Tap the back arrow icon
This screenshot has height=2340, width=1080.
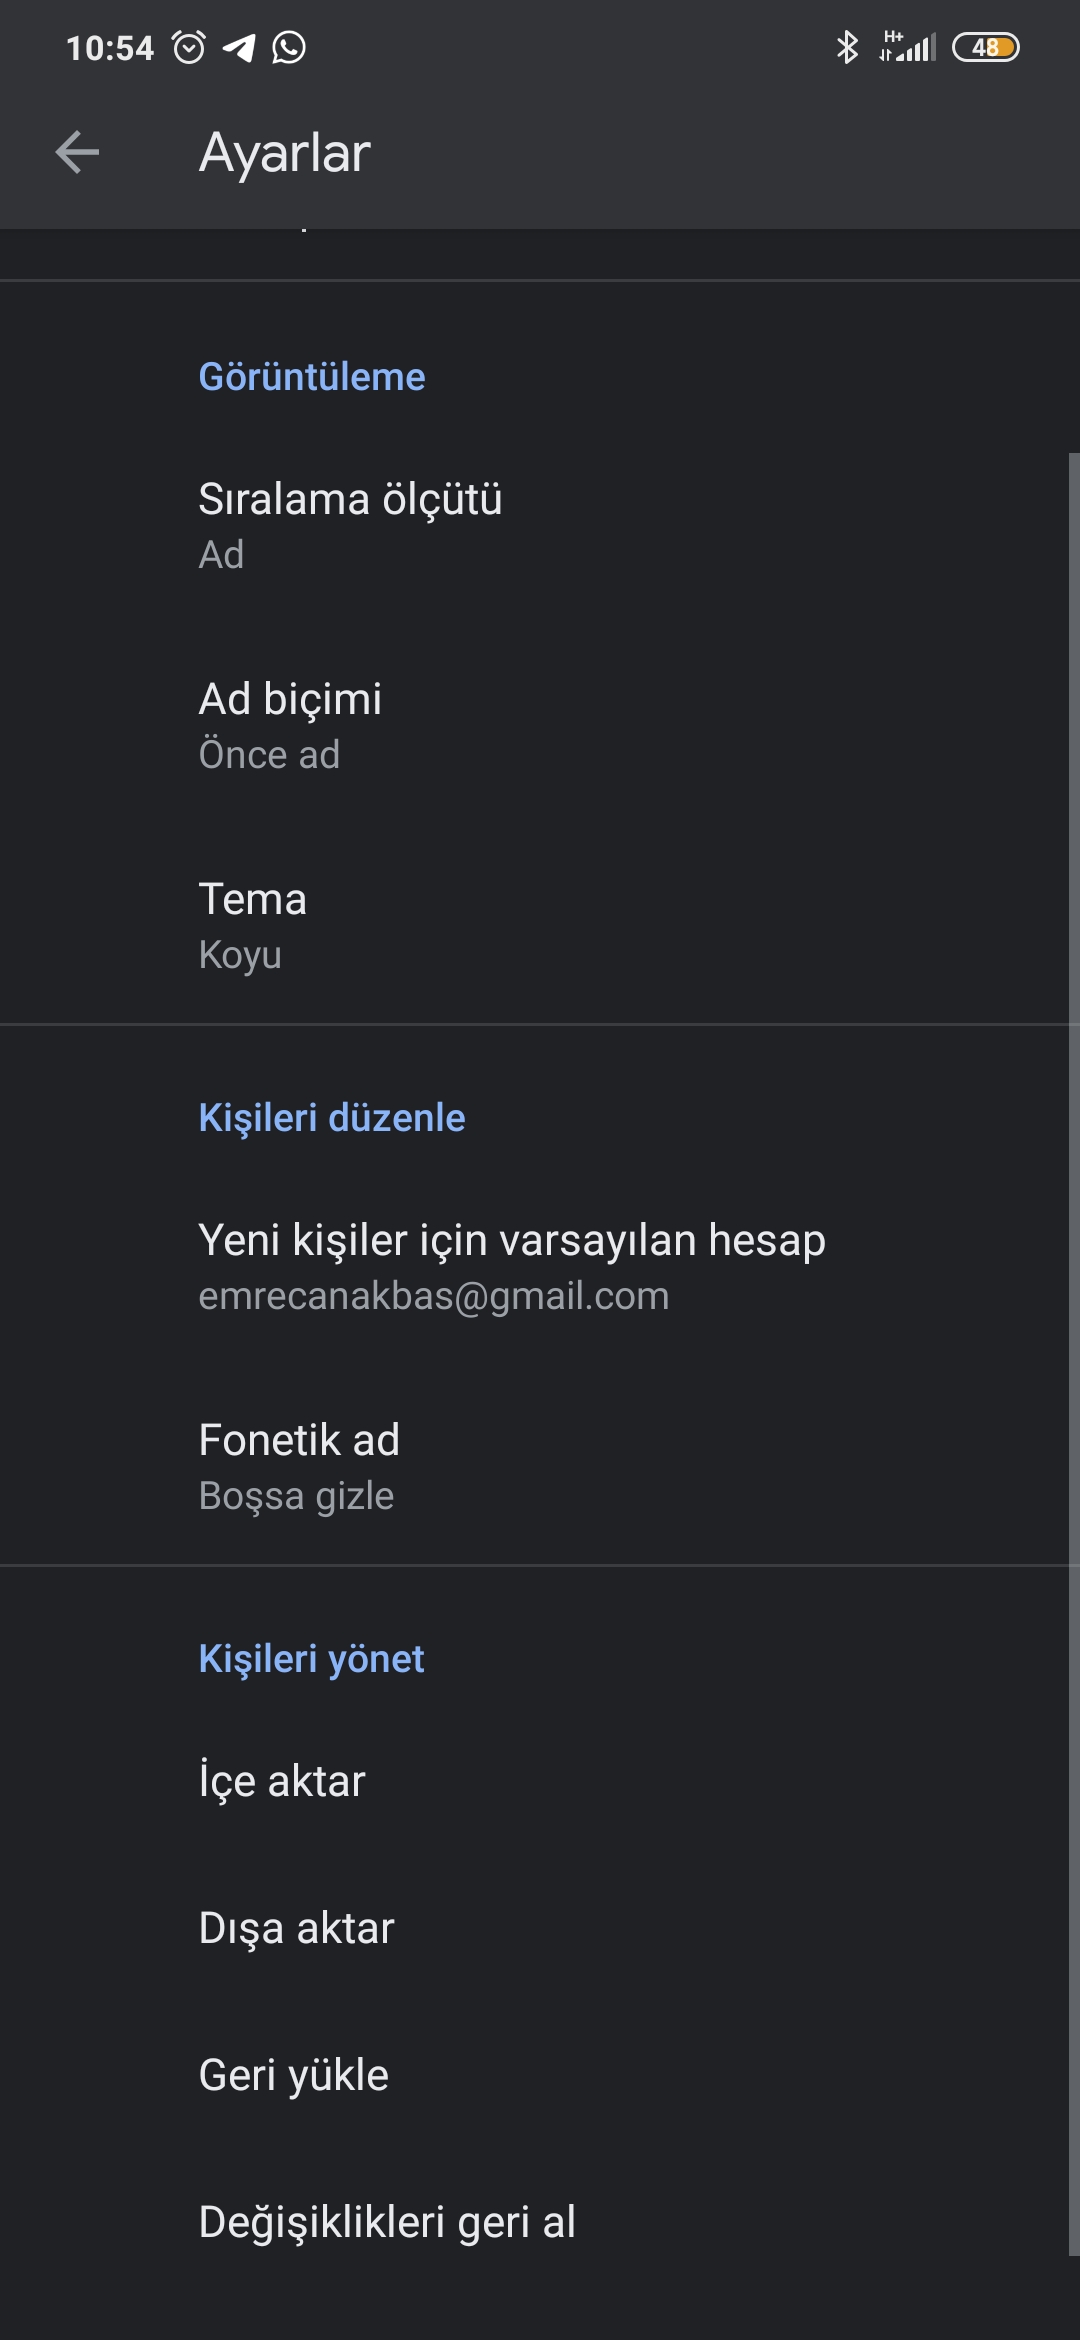[77, 153]
